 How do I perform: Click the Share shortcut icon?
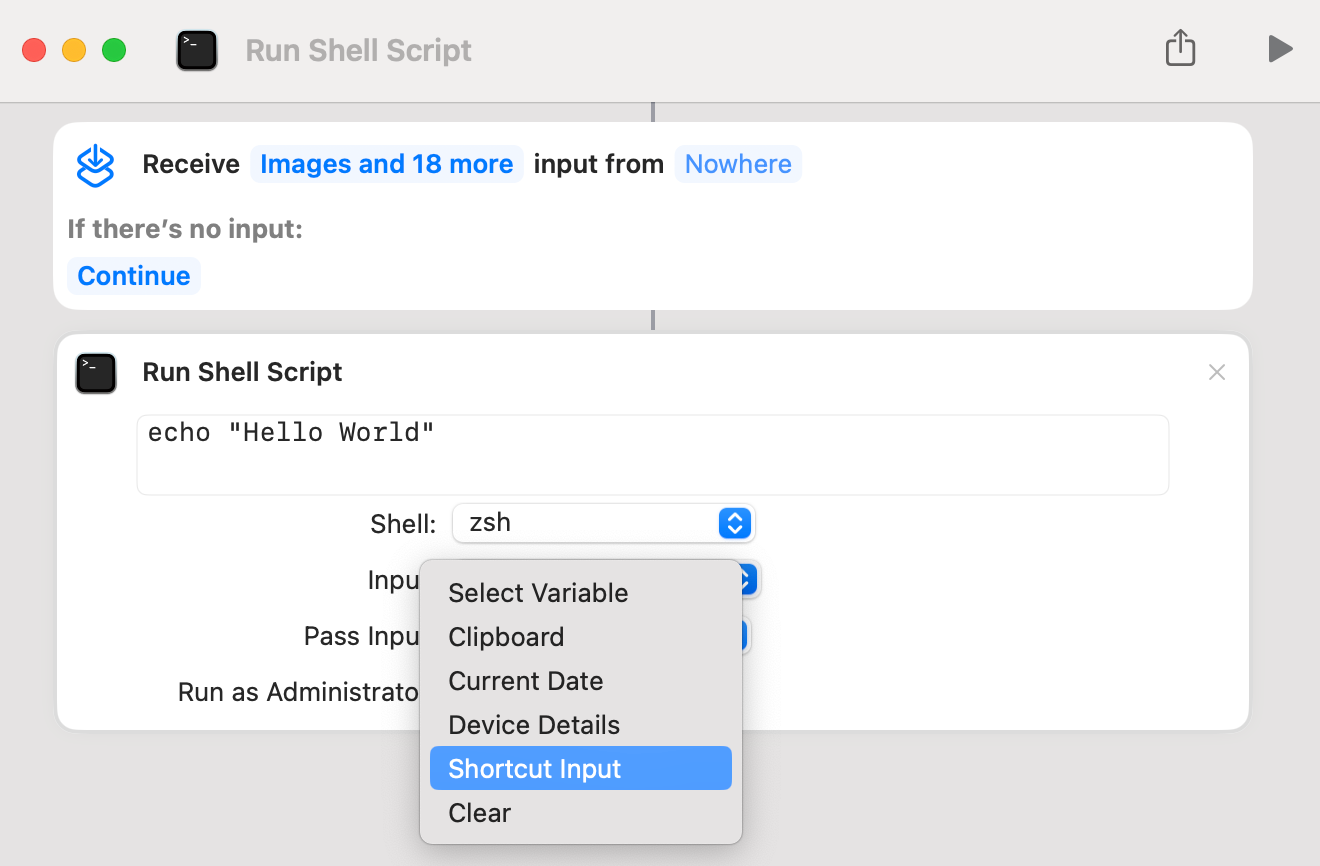1180,48
